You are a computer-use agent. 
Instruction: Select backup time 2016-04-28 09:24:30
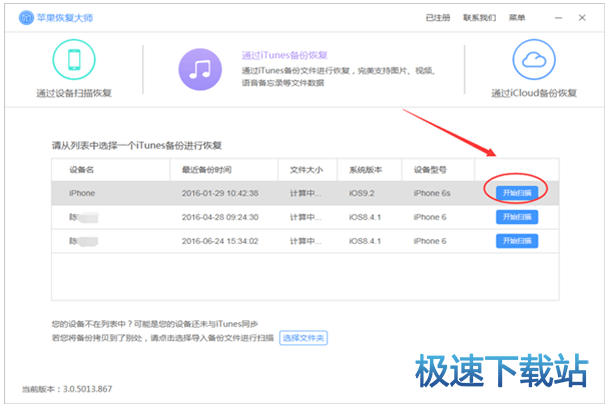220,217
